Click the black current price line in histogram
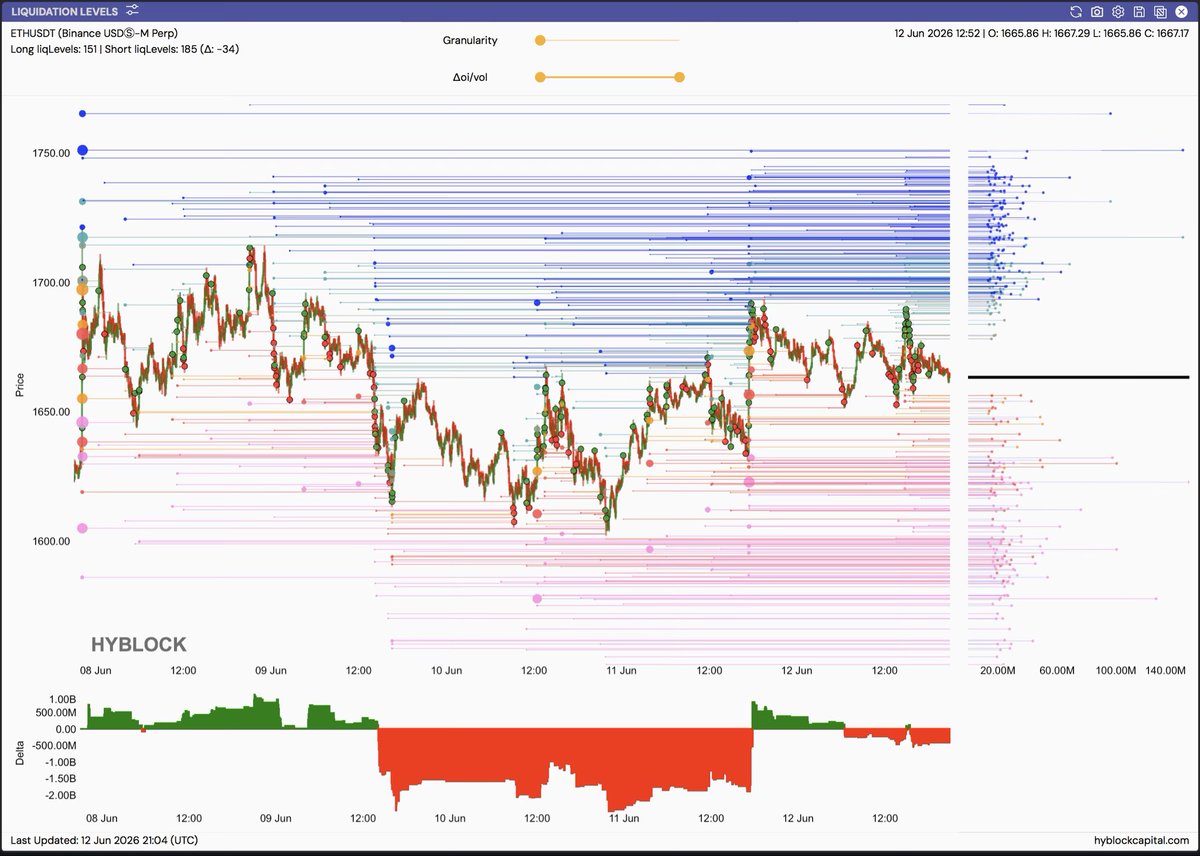This screenshot has height=856, width=1200. point(1078,377)
